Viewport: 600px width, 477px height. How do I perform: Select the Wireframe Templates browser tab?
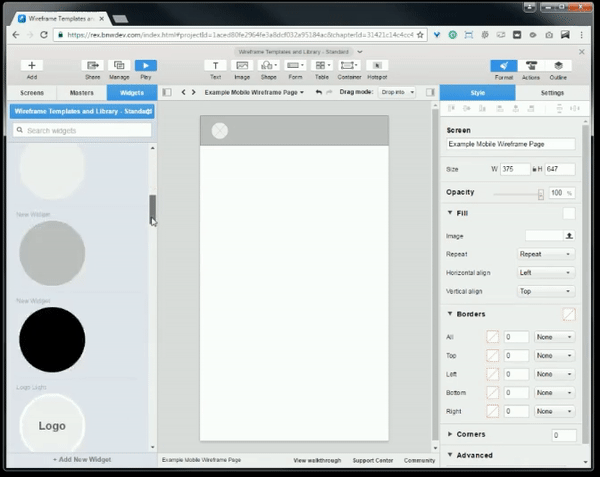(x=61, y=18)
